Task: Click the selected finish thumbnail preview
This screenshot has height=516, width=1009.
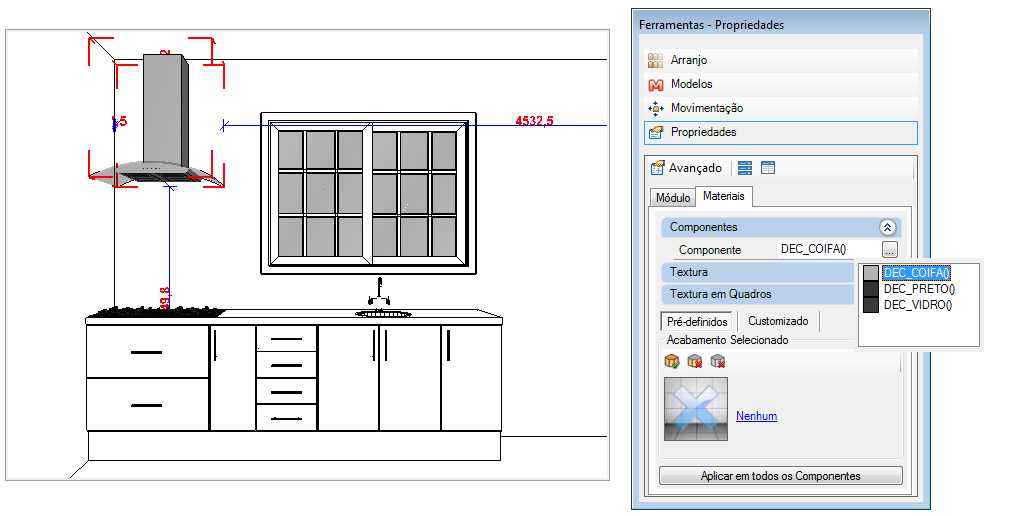Action: click(696, 409)
